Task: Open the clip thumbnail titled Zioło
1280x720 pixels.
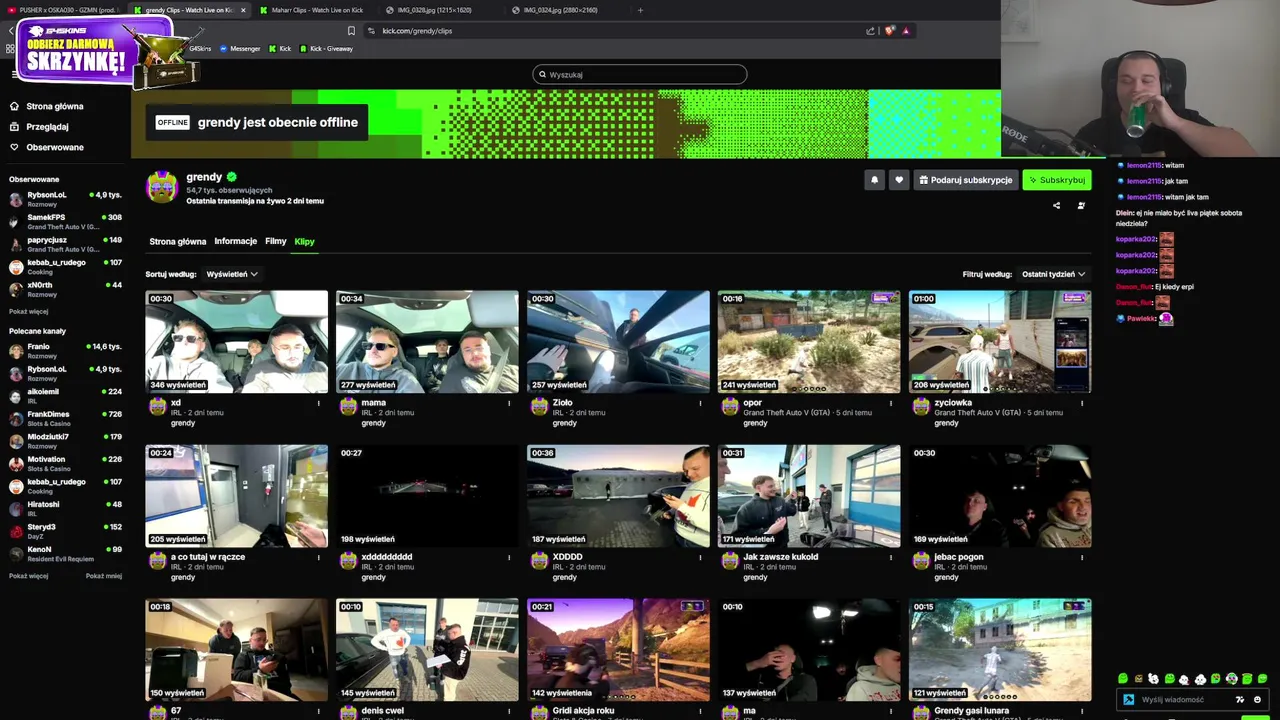Action: click(618, 342)
